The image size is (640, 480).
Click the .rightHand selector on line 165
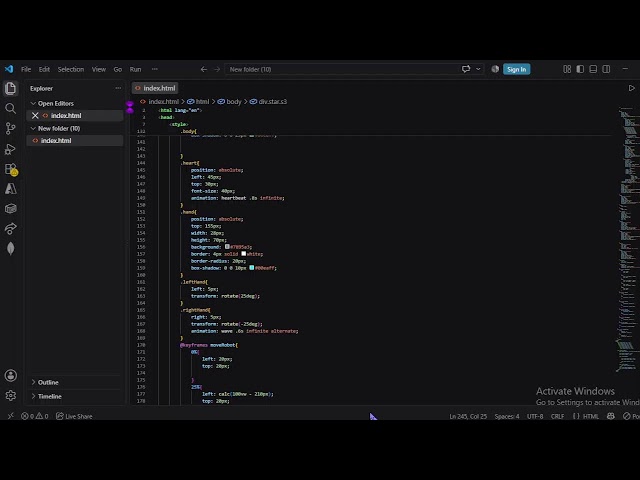(x=196, y=310)
